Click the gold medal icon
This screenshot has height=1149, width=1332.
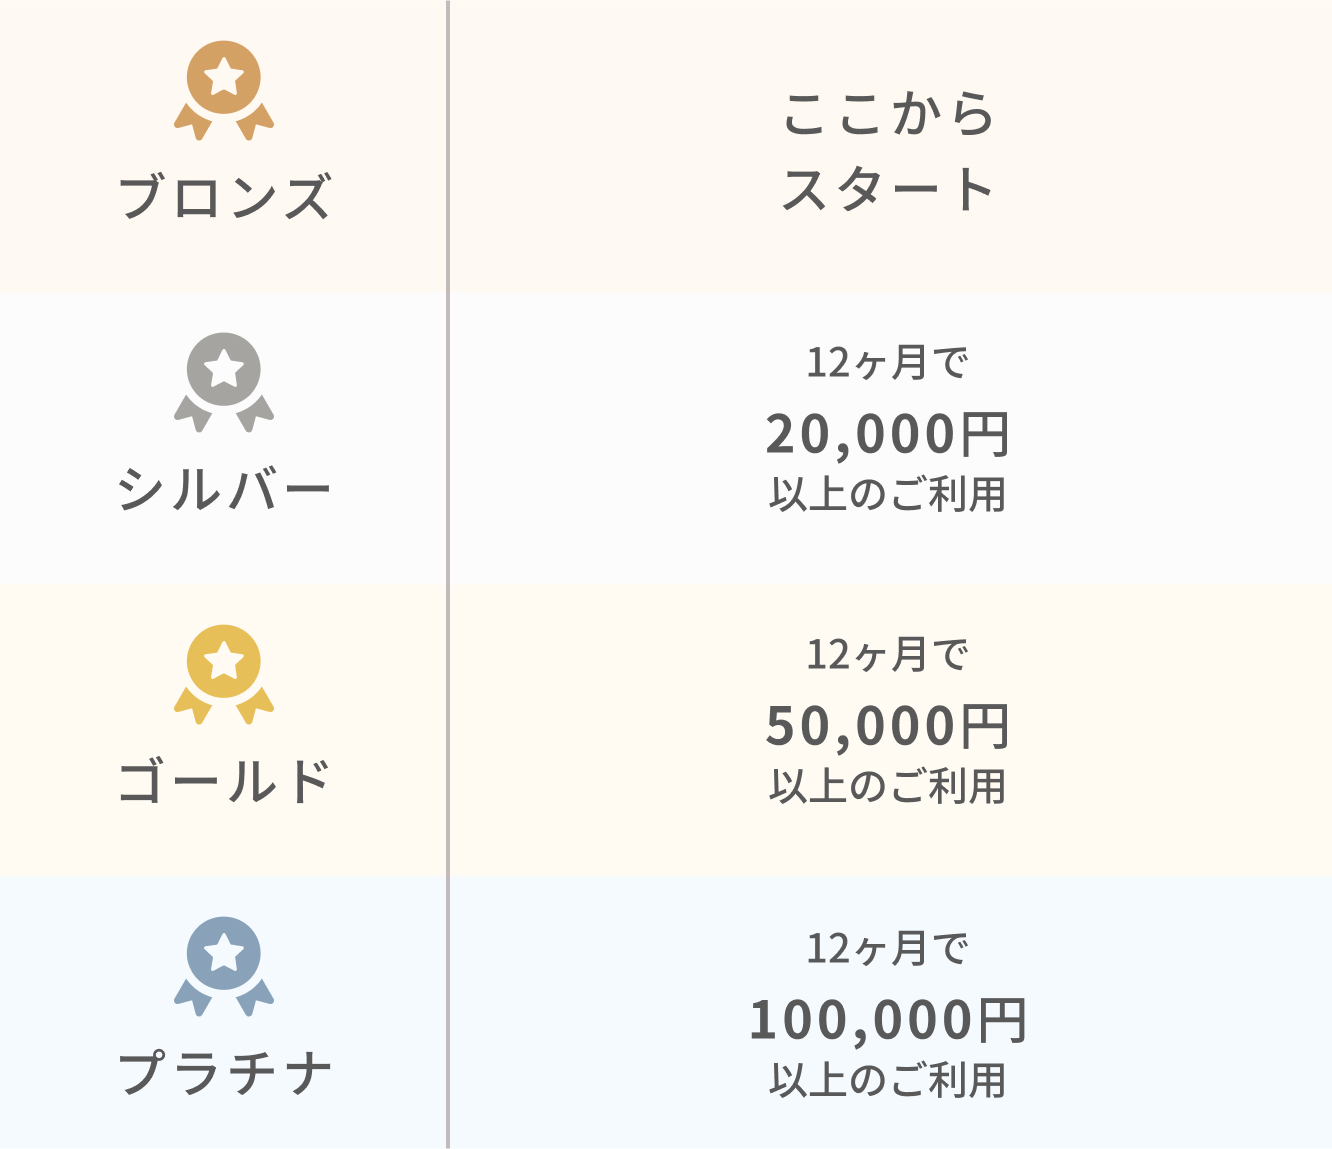pyautogui.click(x=224, y=675)
